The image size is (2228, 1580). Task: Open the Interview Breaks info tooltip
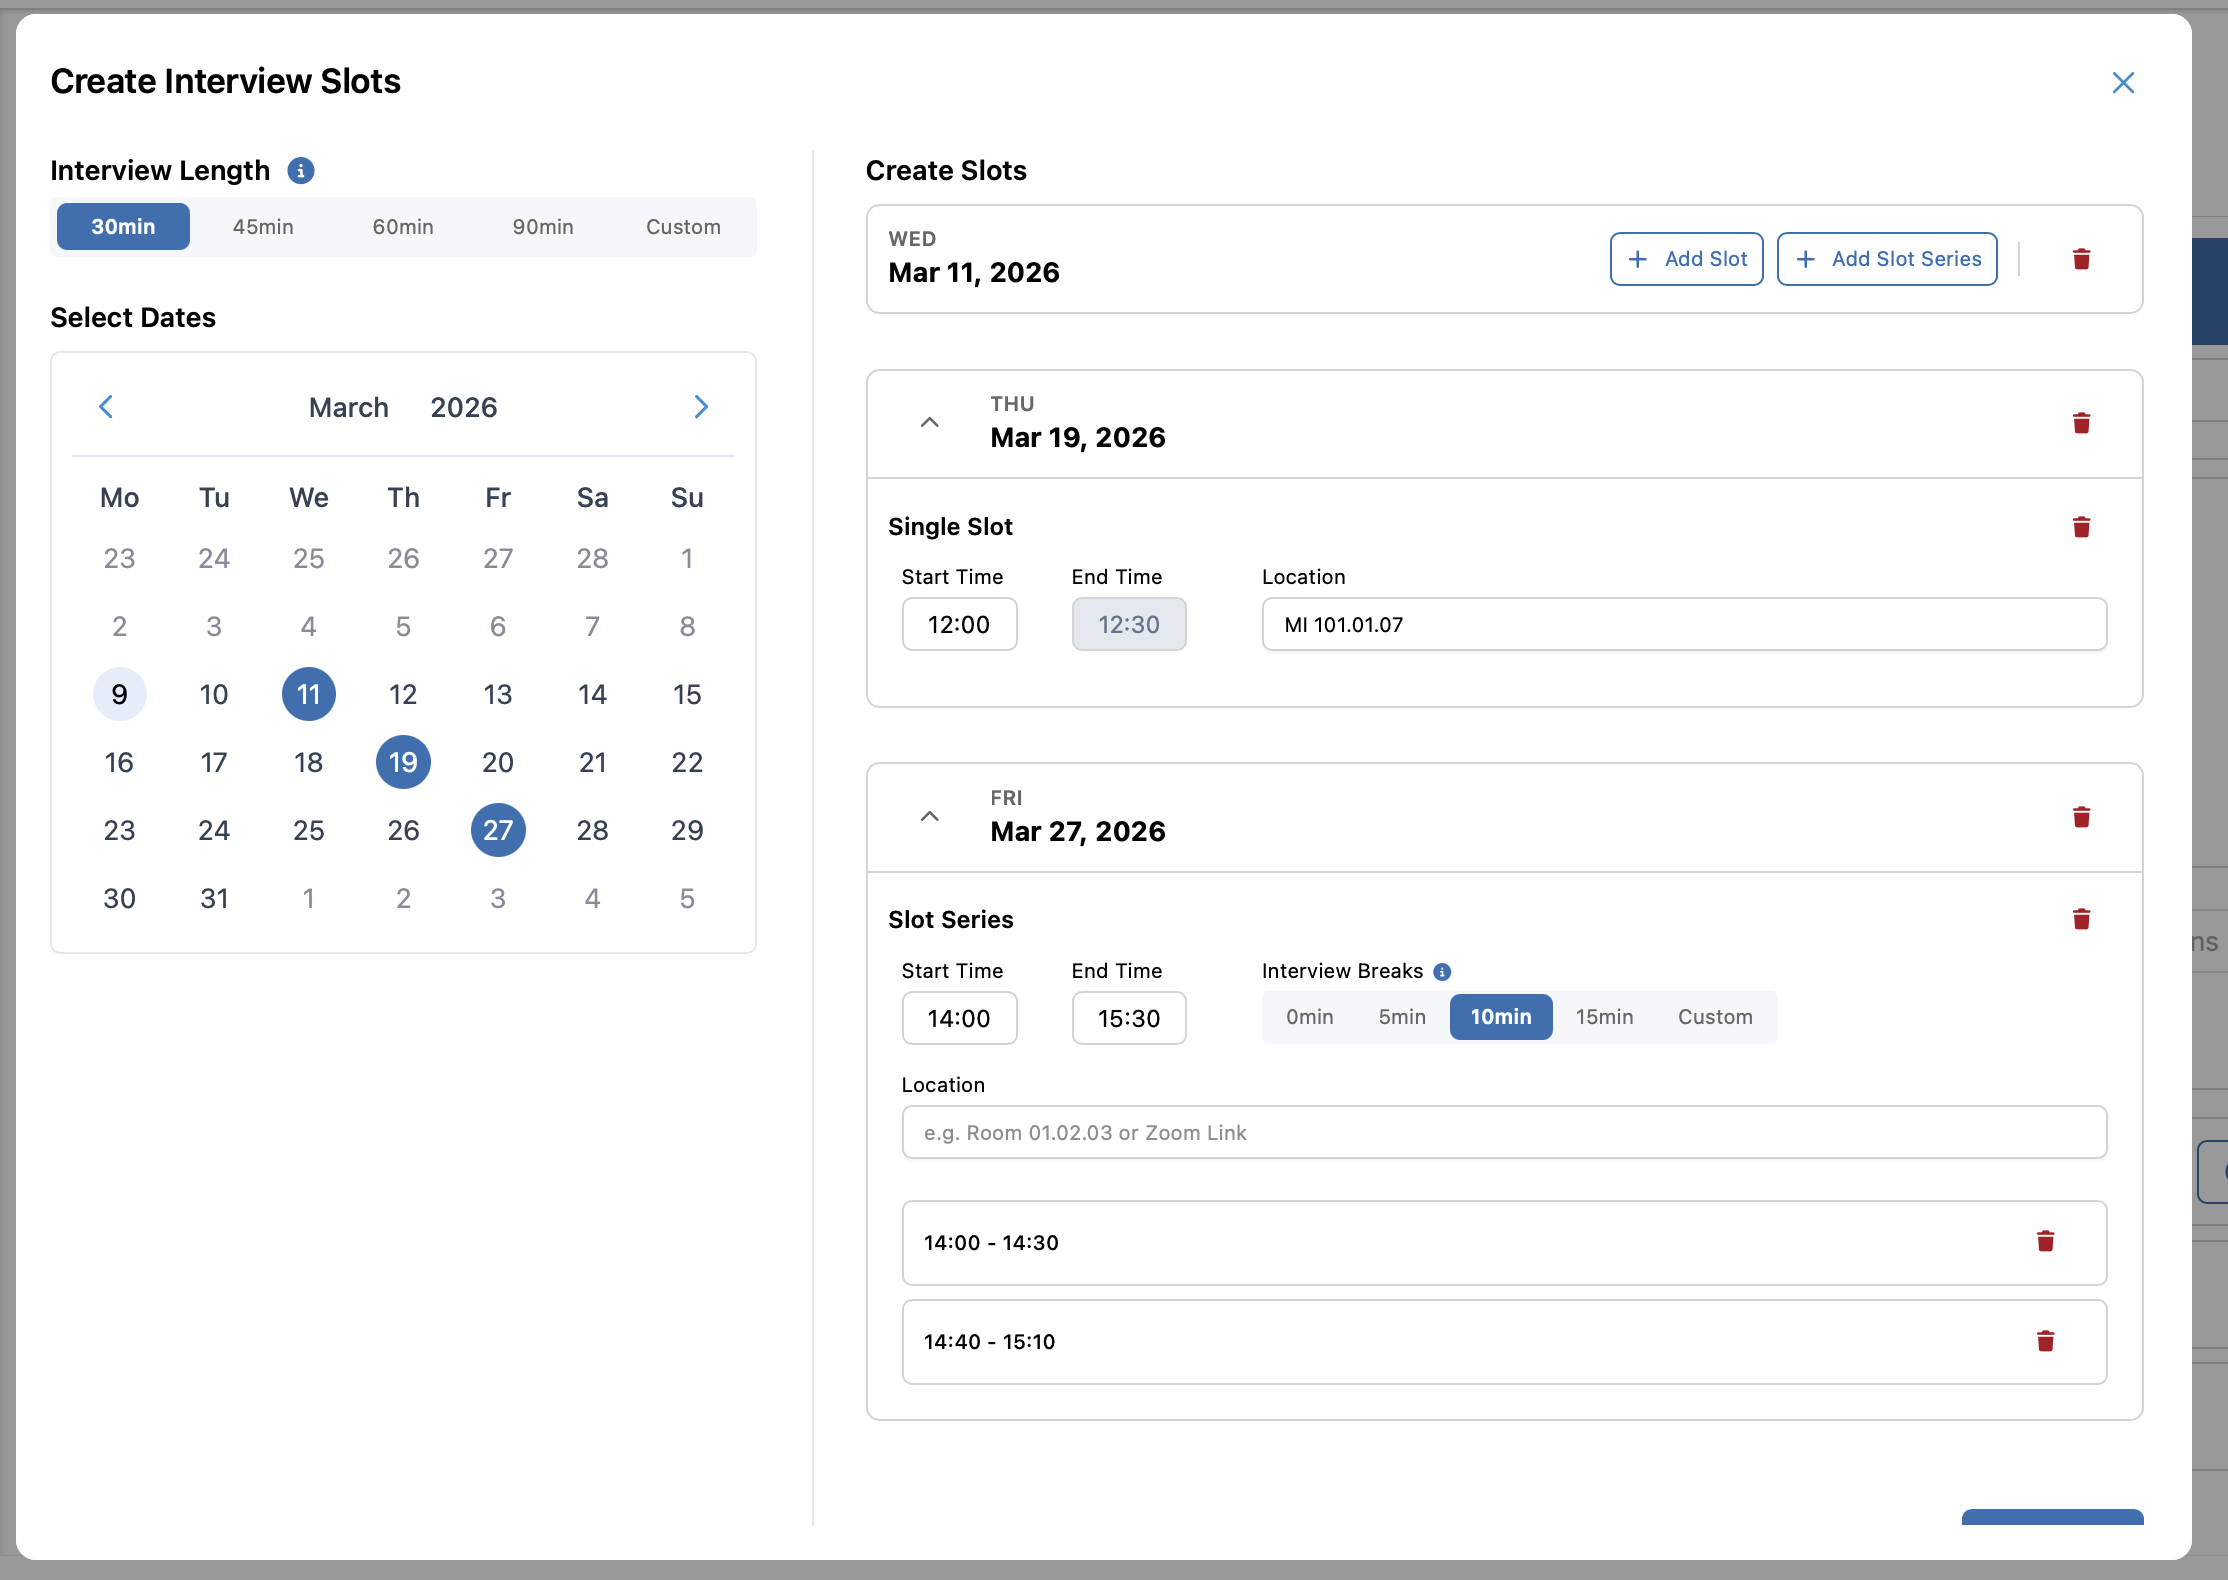click(x=1441, y=971)
